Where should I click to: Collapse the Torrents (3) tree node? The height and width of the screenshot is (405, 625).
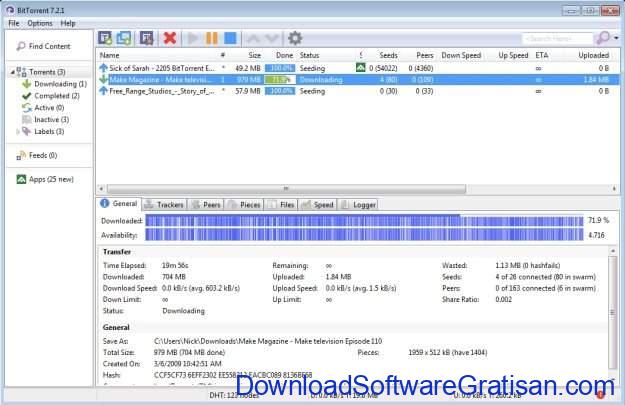tap(12, 72)
